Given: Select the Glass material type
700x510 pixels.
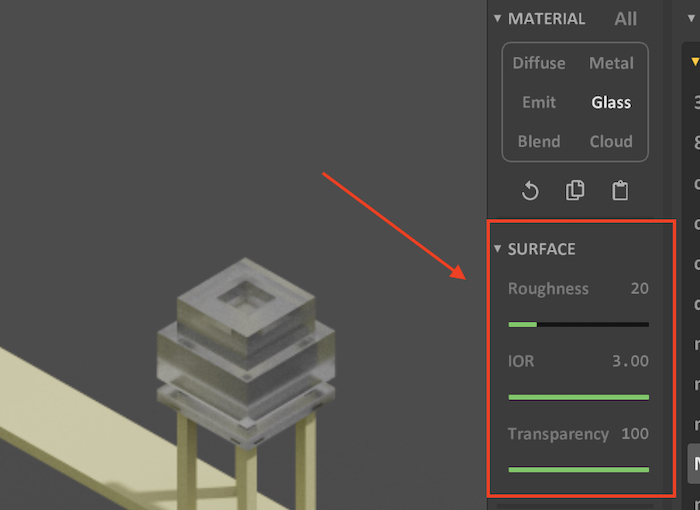Looking at the screenshot, I should pyautogui.click(x=611, y=102).
